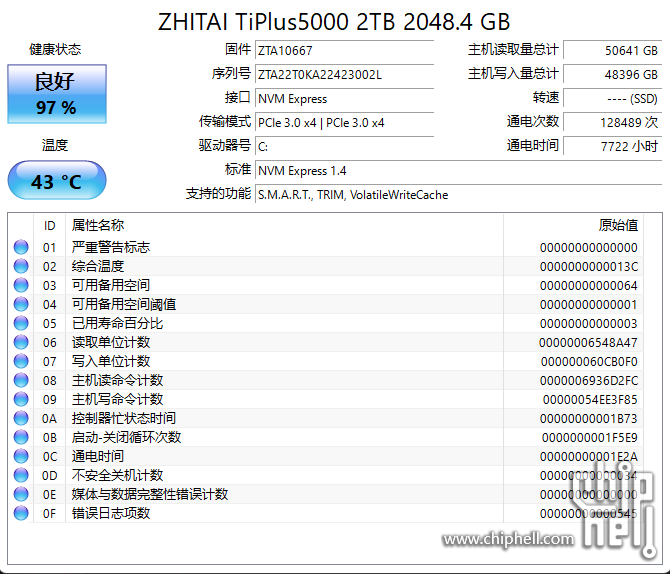This screenshot has height=574, width=670.
Task: Click the supported features field S.M.A.R.T., TRIM
Action: (458, 194)
